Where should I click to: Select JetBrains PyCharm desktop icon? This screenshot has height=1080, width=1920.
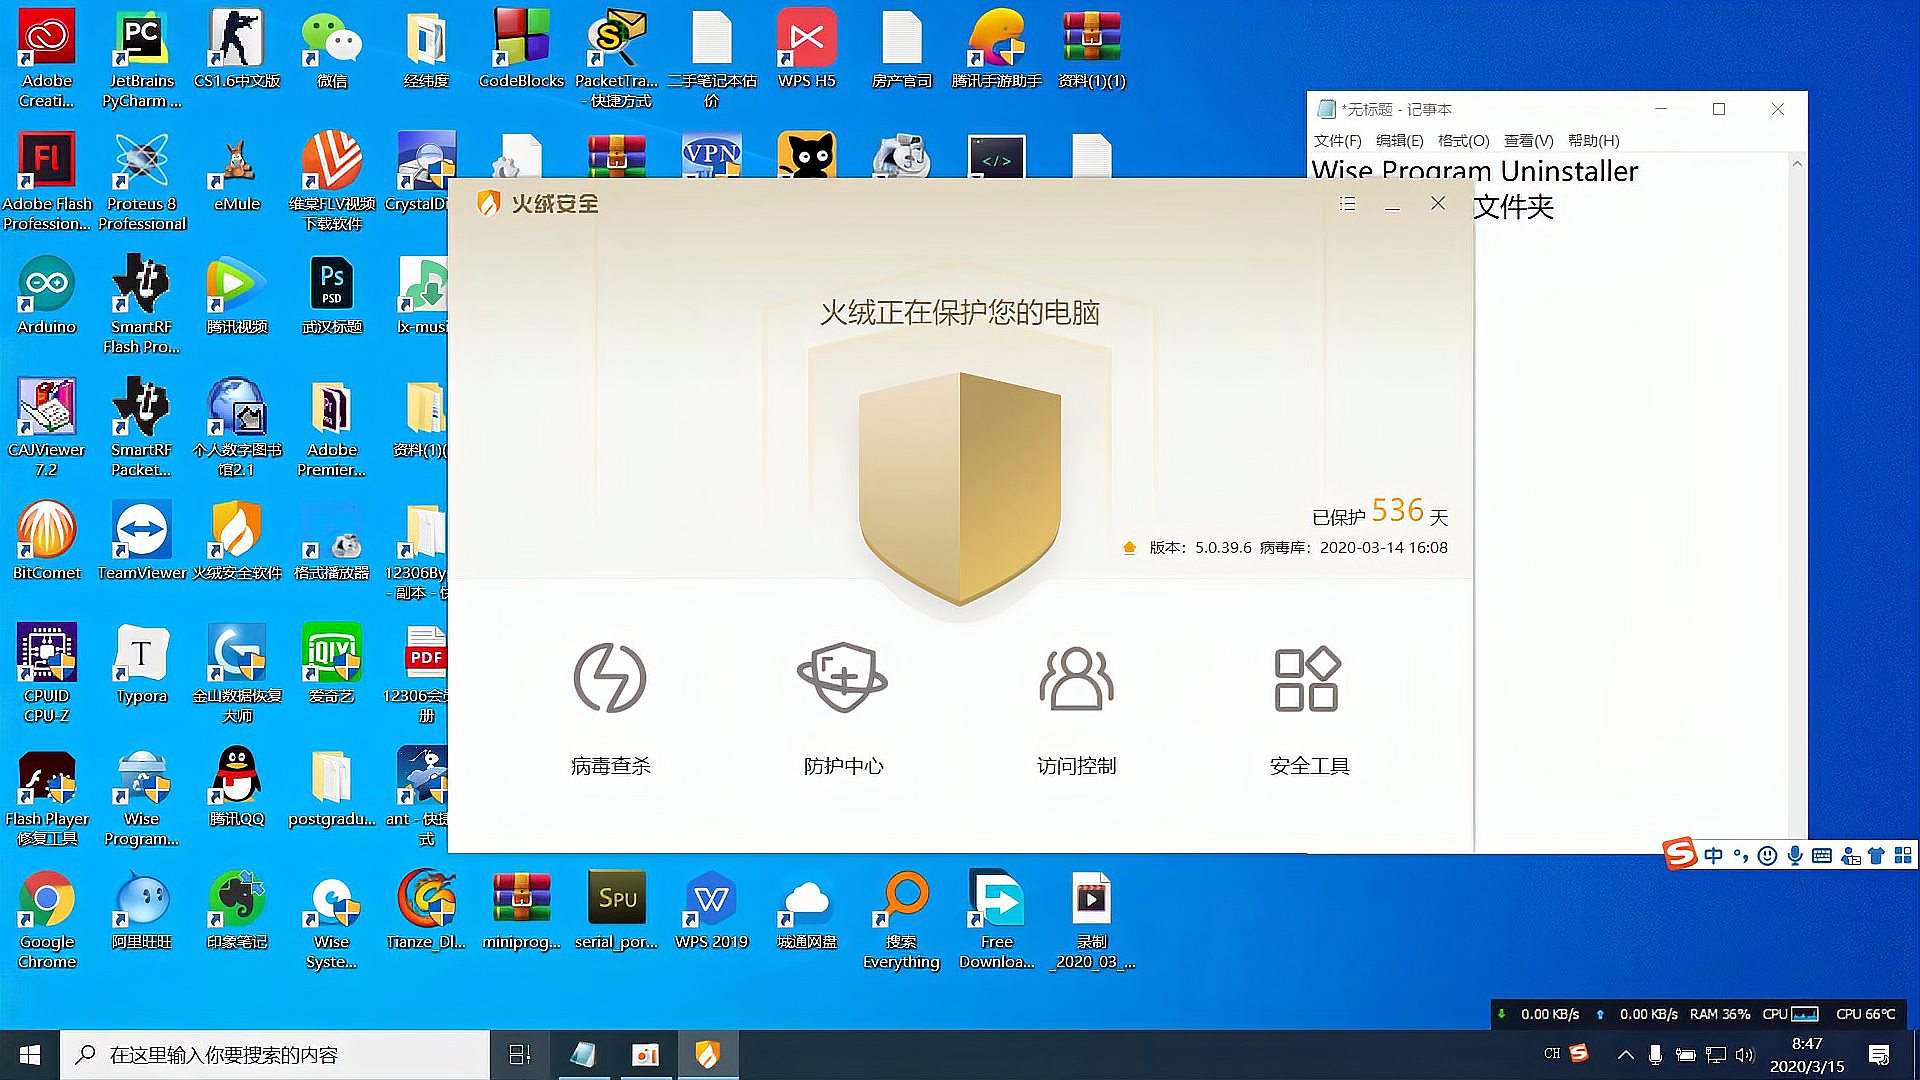click(141, 59)
